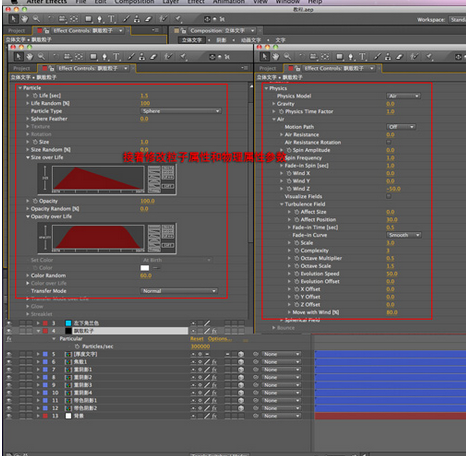Open the Window menu in the menu bar

pos(287,2)
